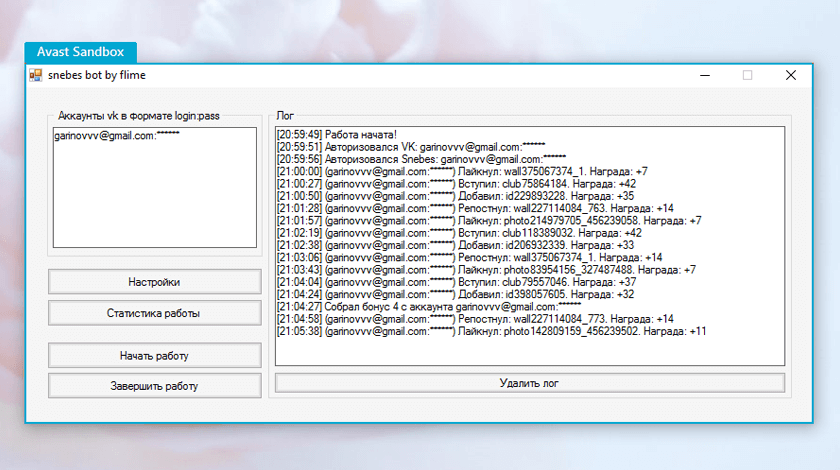
Task: Focus the VK accounts login:pass text box
Action: (x=155, y=188)
